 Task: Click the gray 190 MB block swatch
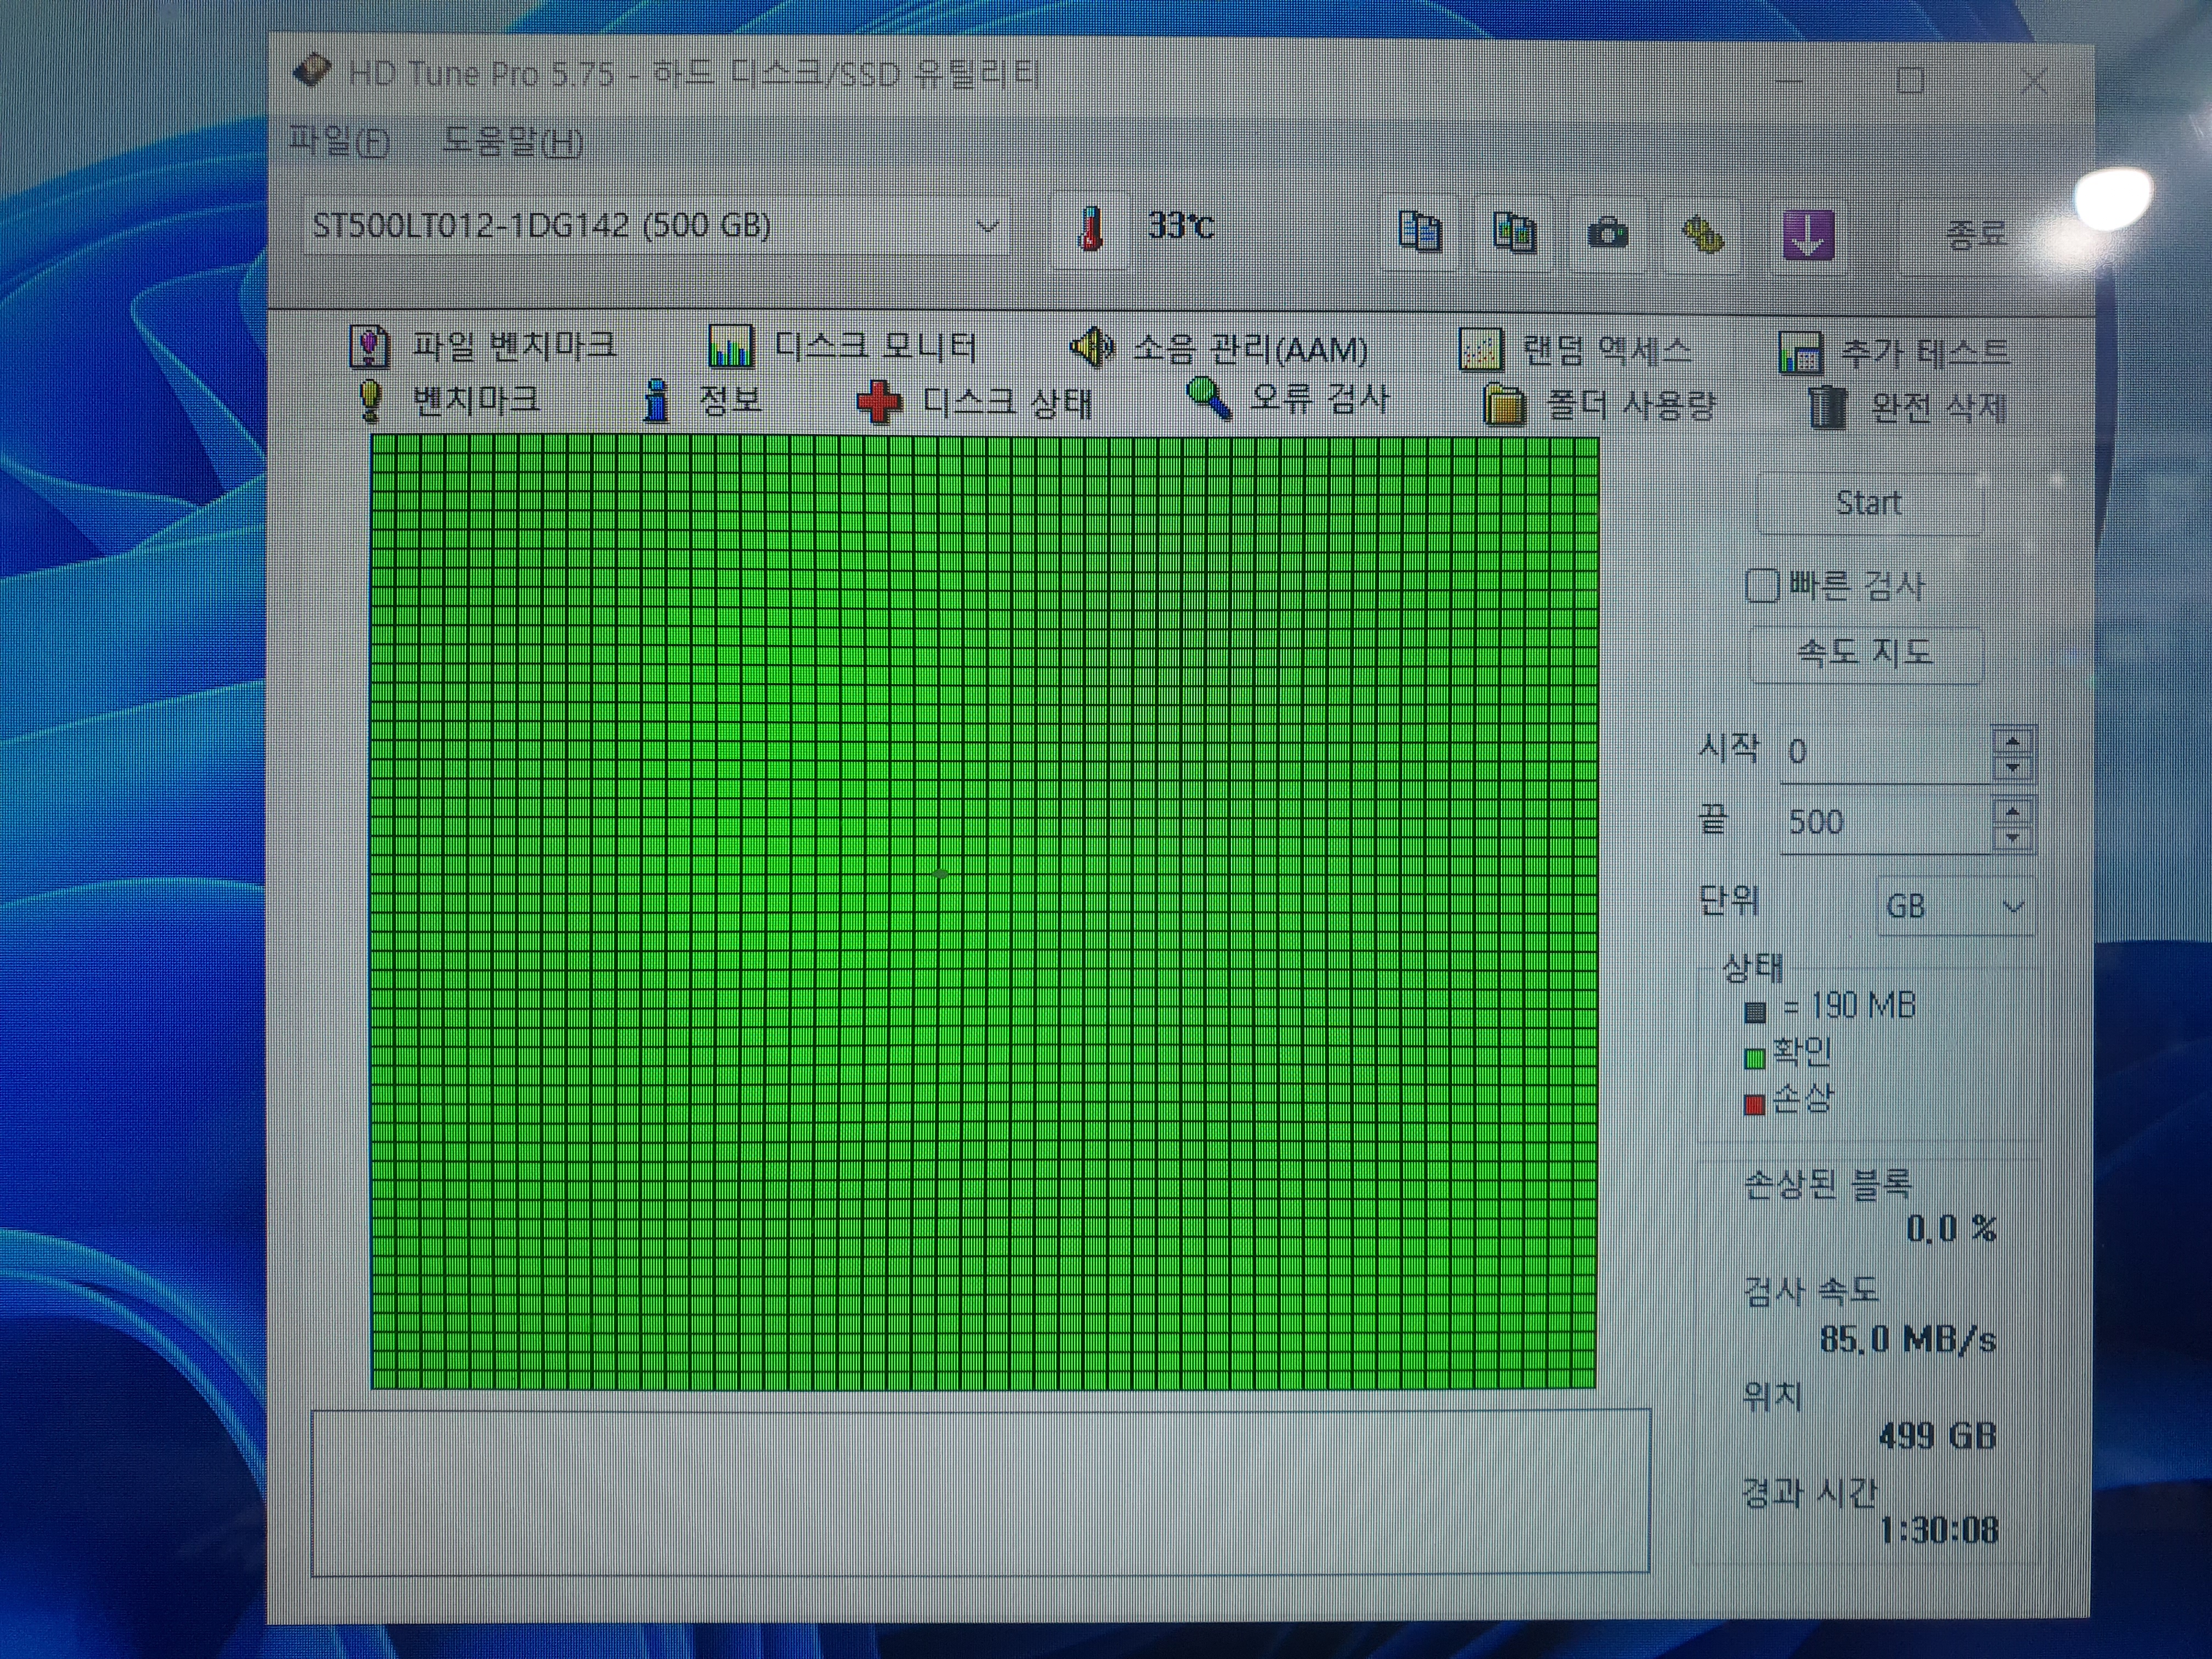click(1755, 1012)
